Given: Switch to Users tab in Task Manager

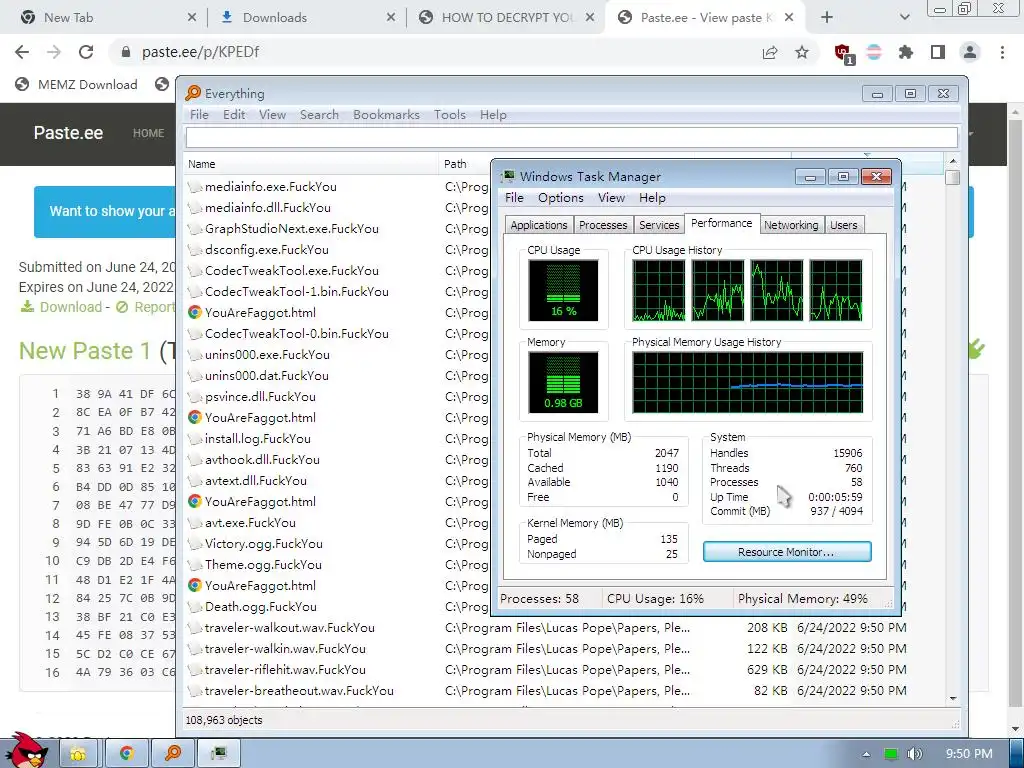Looking at the screenshot, I should (844, 225).
